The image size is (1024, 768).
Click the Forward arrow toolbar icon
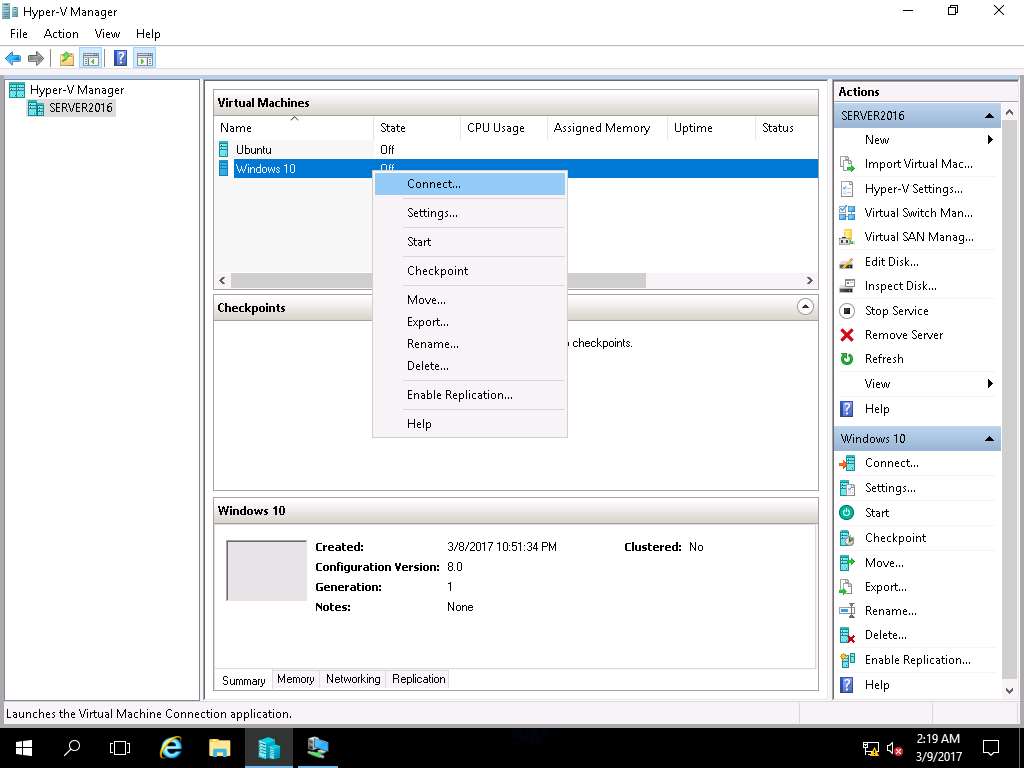[36, 59]
